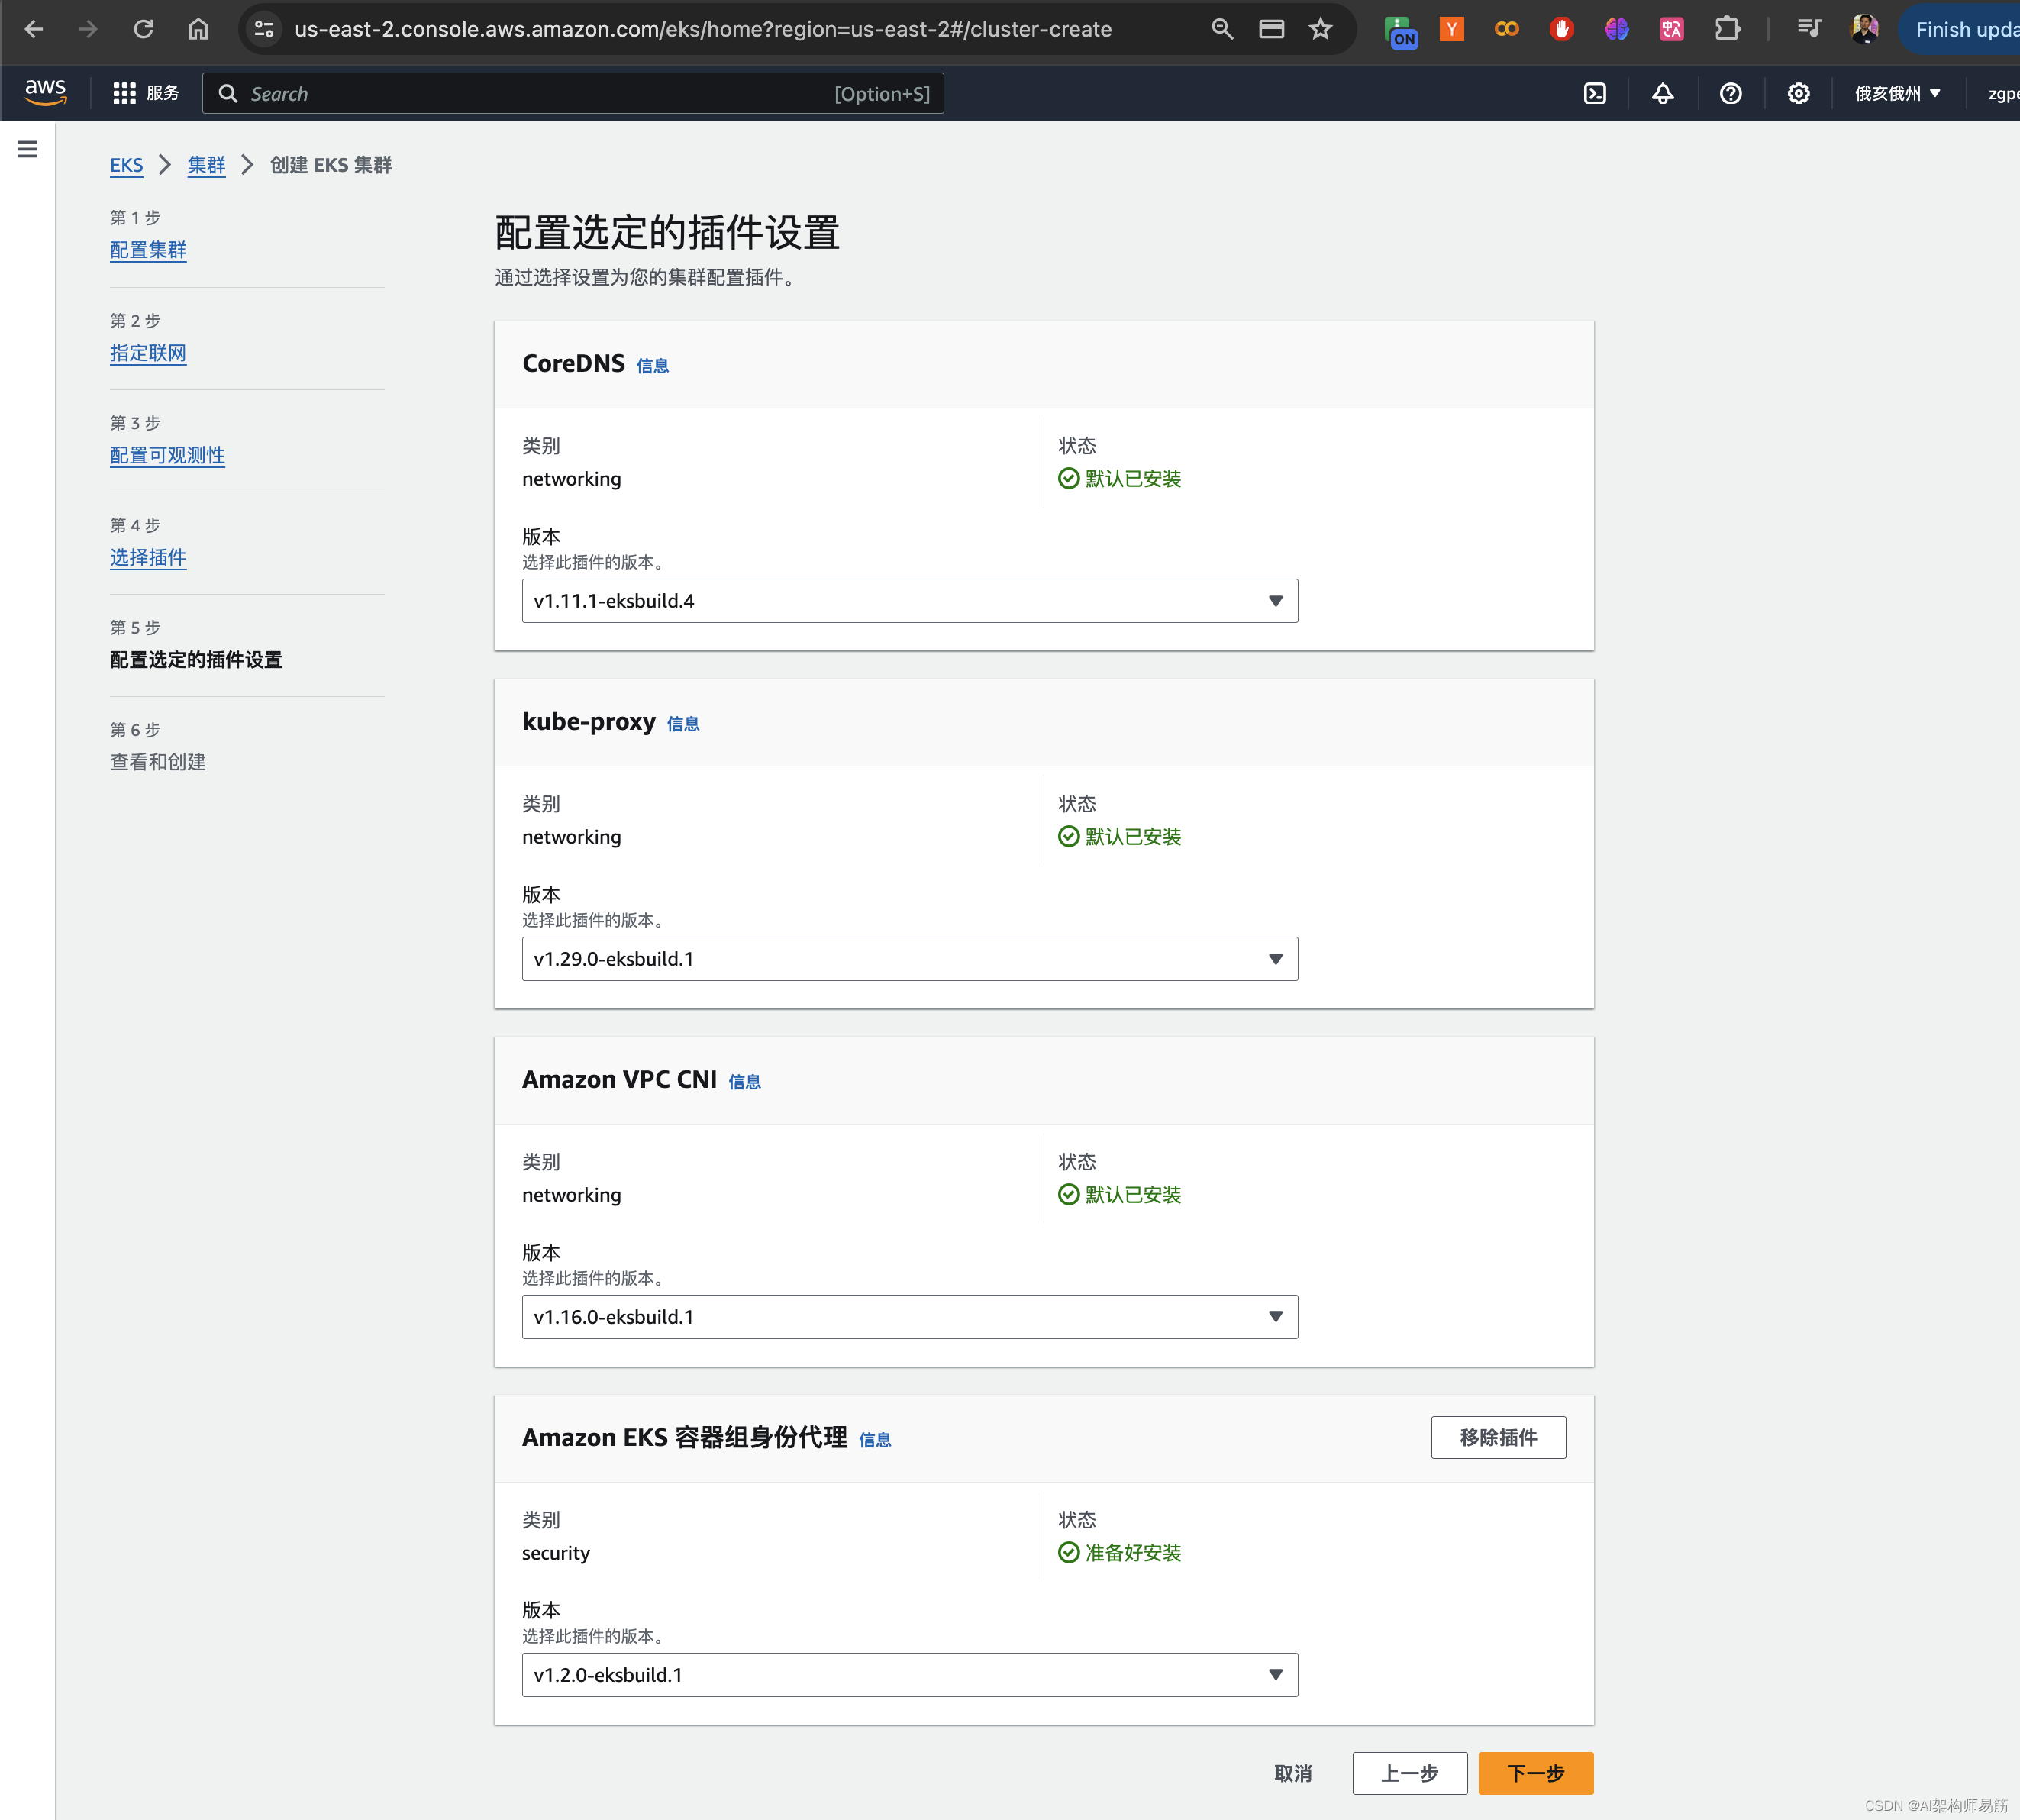Open the kube-proxy version dropdown
Image resolution: width=2020 pixels, height=1820 pixels.
tap(909, 959)
